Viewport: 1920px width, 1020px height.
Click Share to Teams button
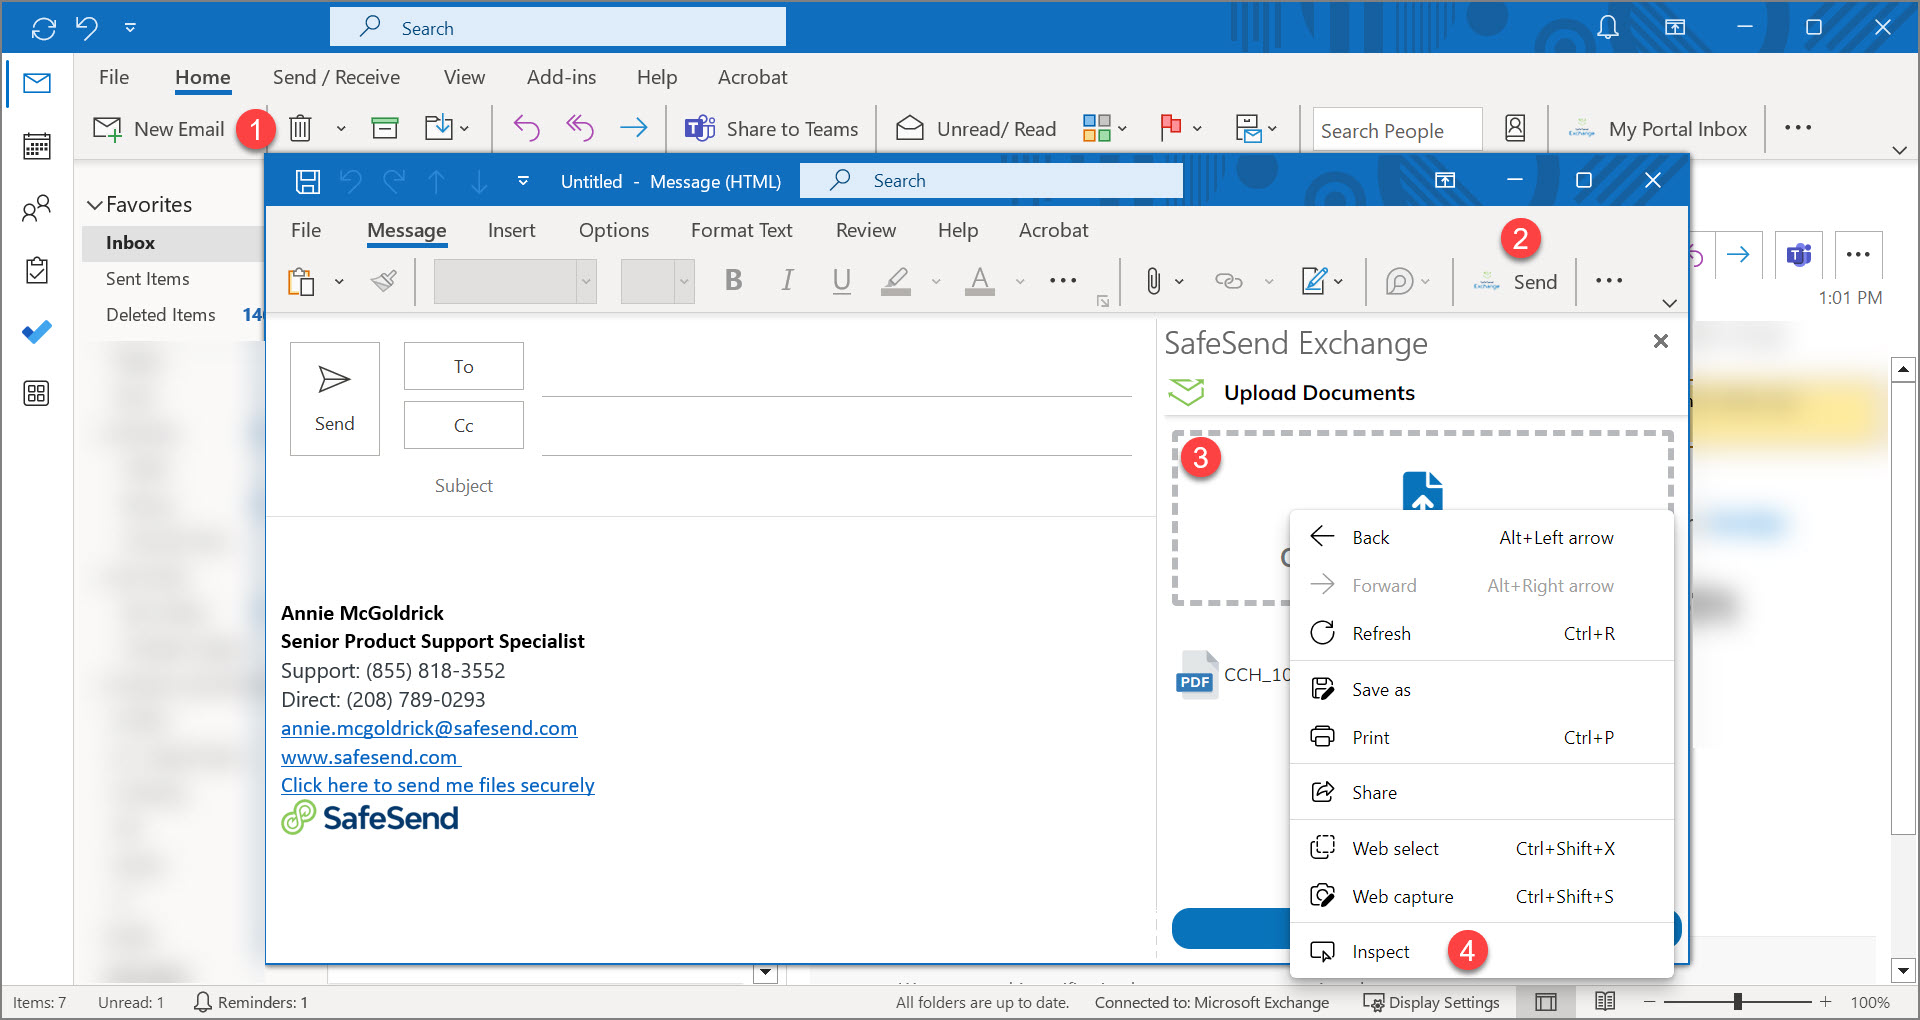(x=771, y=128)
